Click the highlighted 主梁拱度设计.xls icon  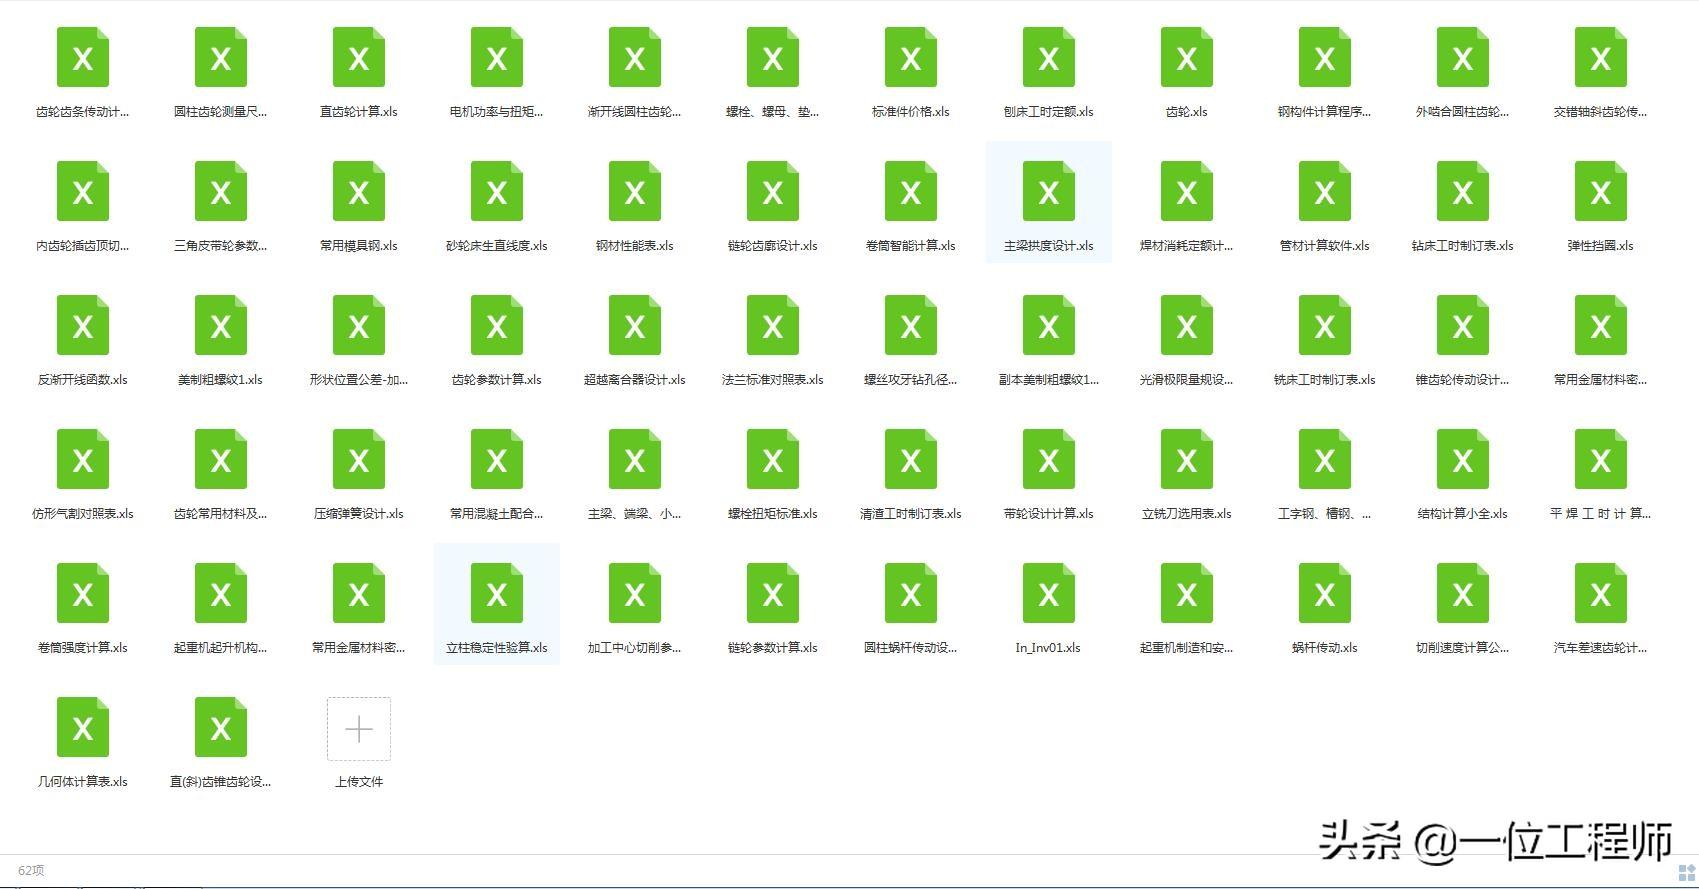coord(1049,192)
